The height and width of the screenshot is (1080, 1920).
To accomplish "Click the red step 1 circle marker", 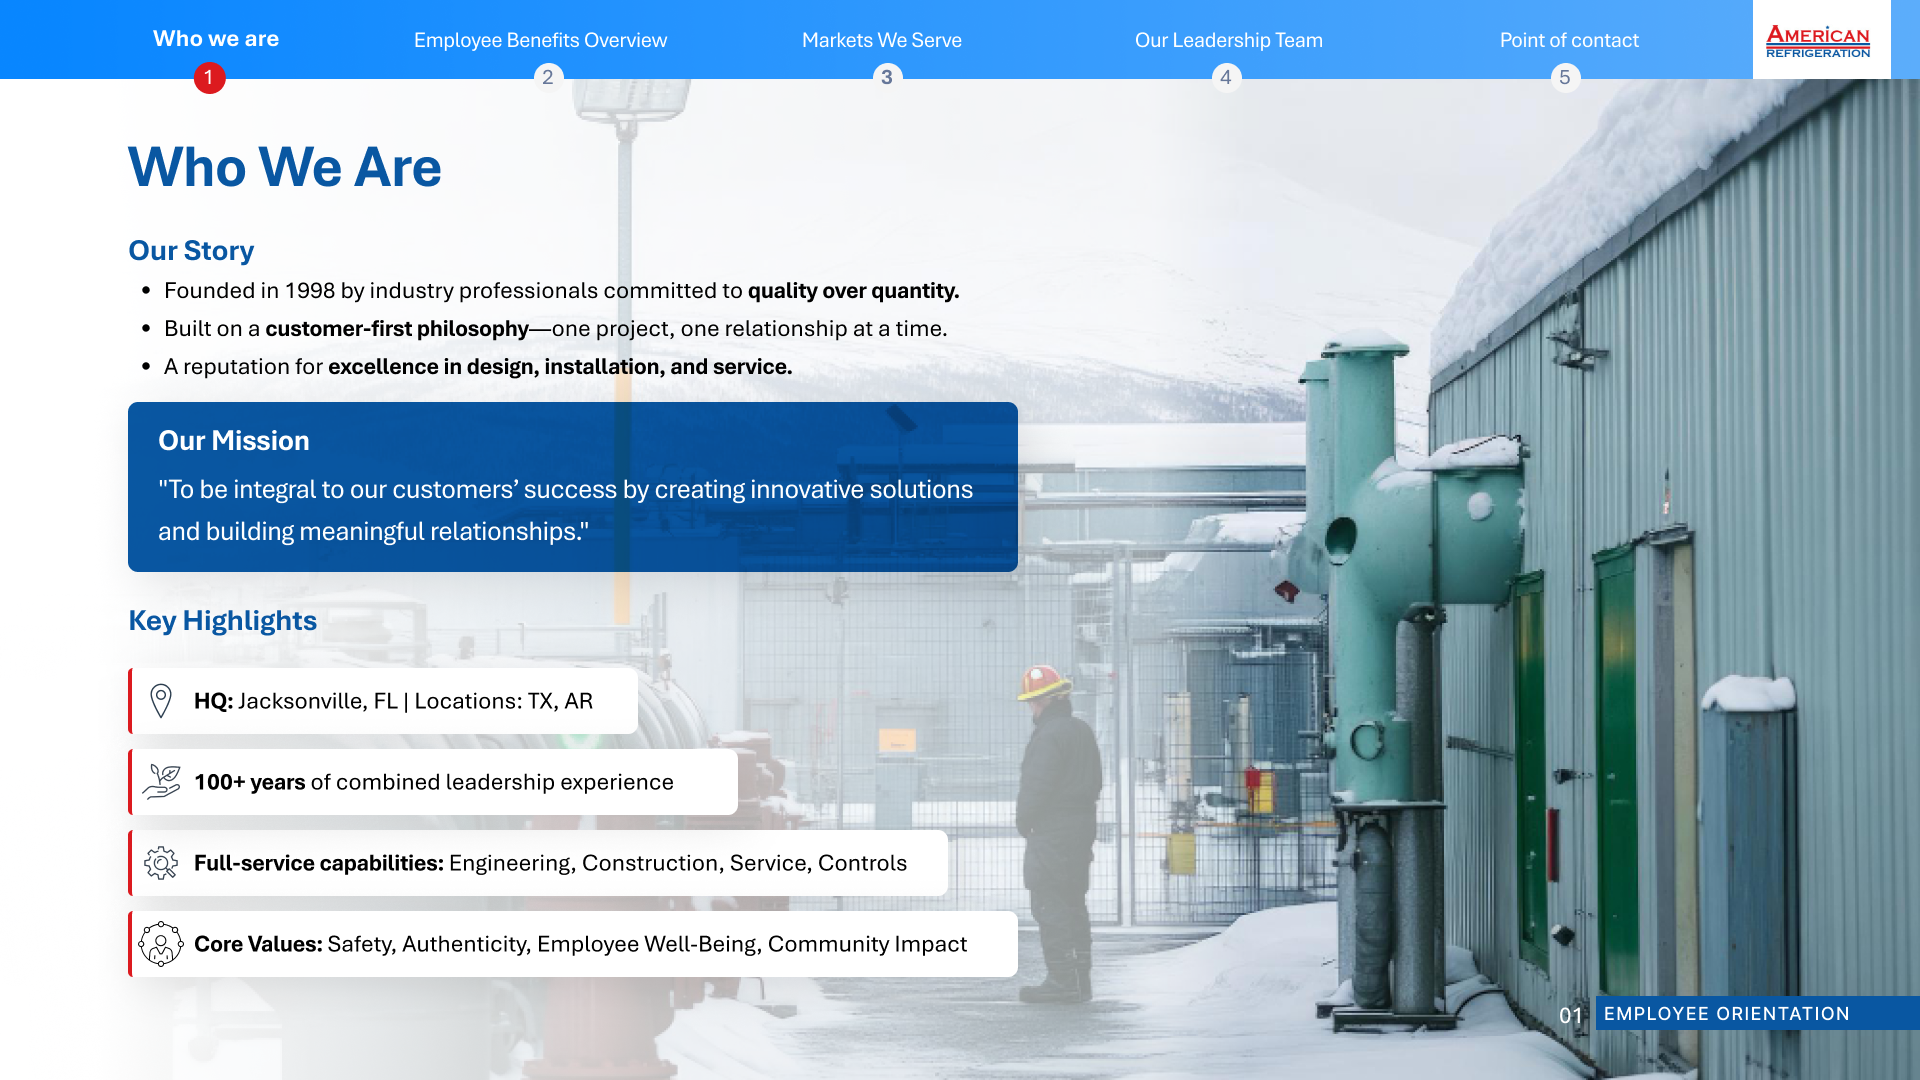I will [209, 77].
